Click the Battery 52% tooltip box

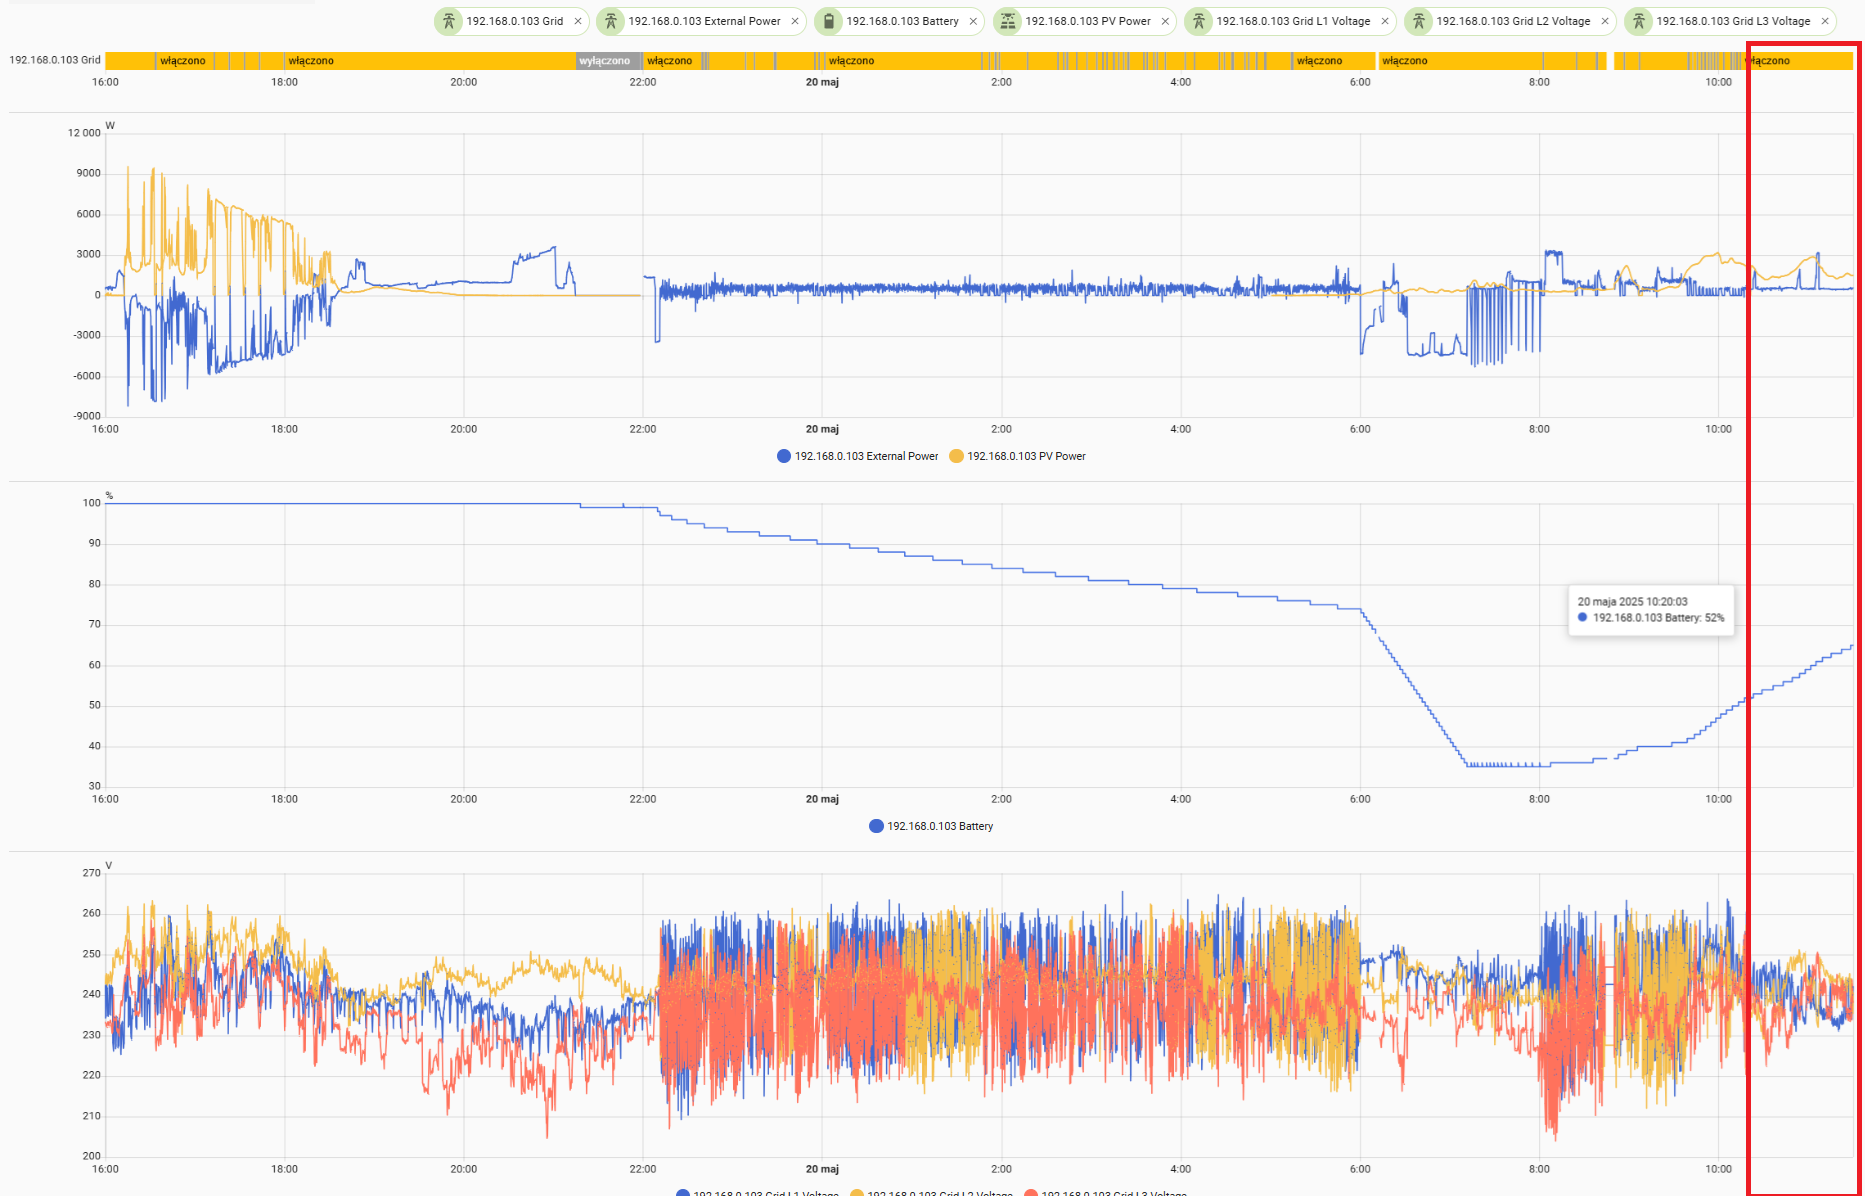pos(1651,610)
